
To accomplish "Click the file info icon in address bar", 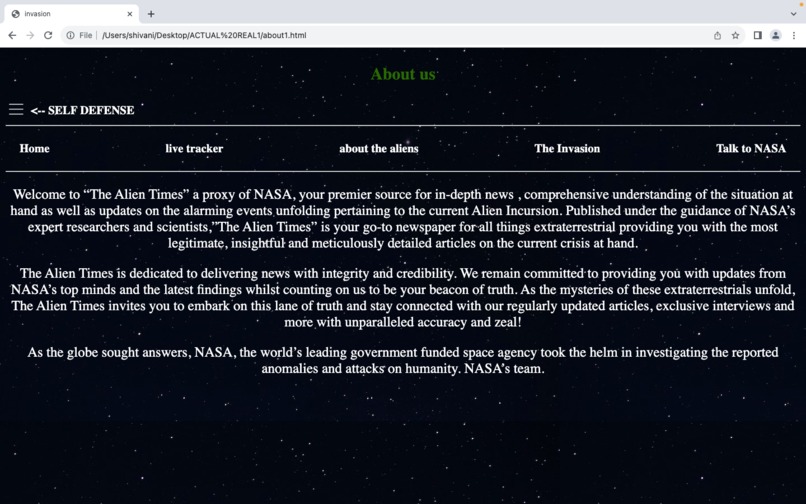I will click(70, 35).
